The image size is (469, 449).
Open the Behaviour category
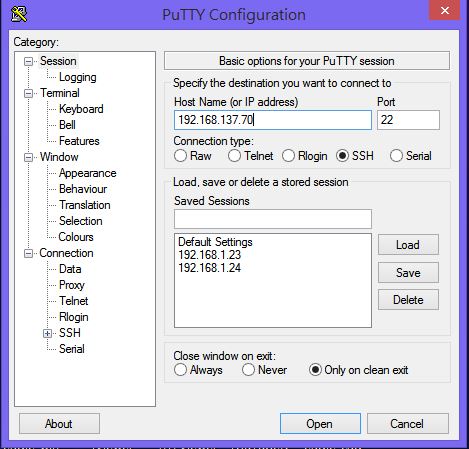83,189
